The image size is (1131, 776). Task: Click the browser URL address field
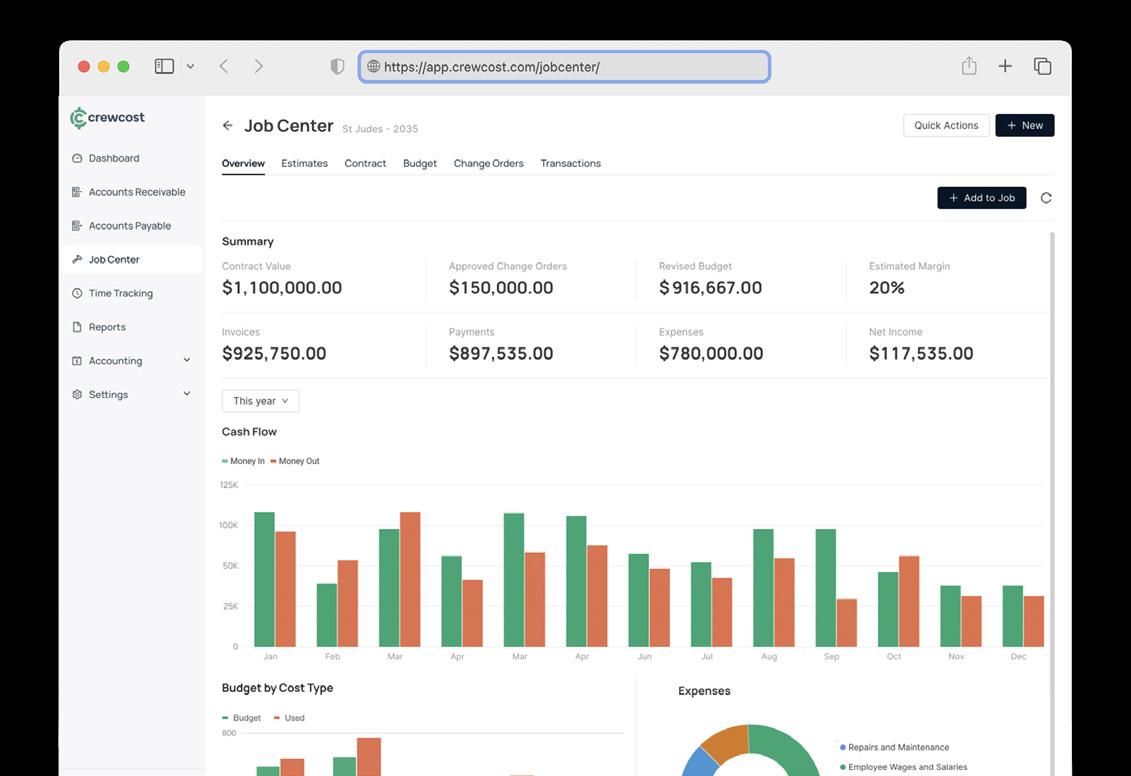point(564,67)
